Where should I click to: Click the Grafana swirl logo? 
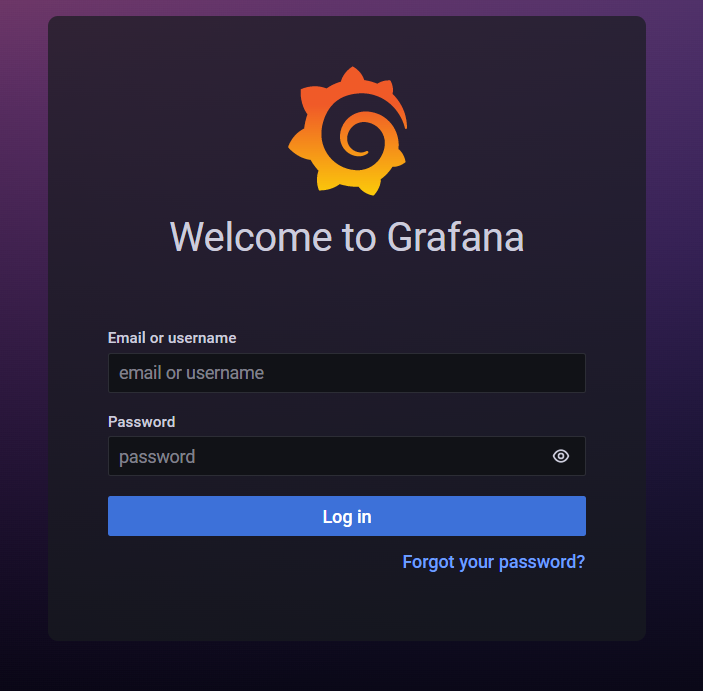(347, 131)
